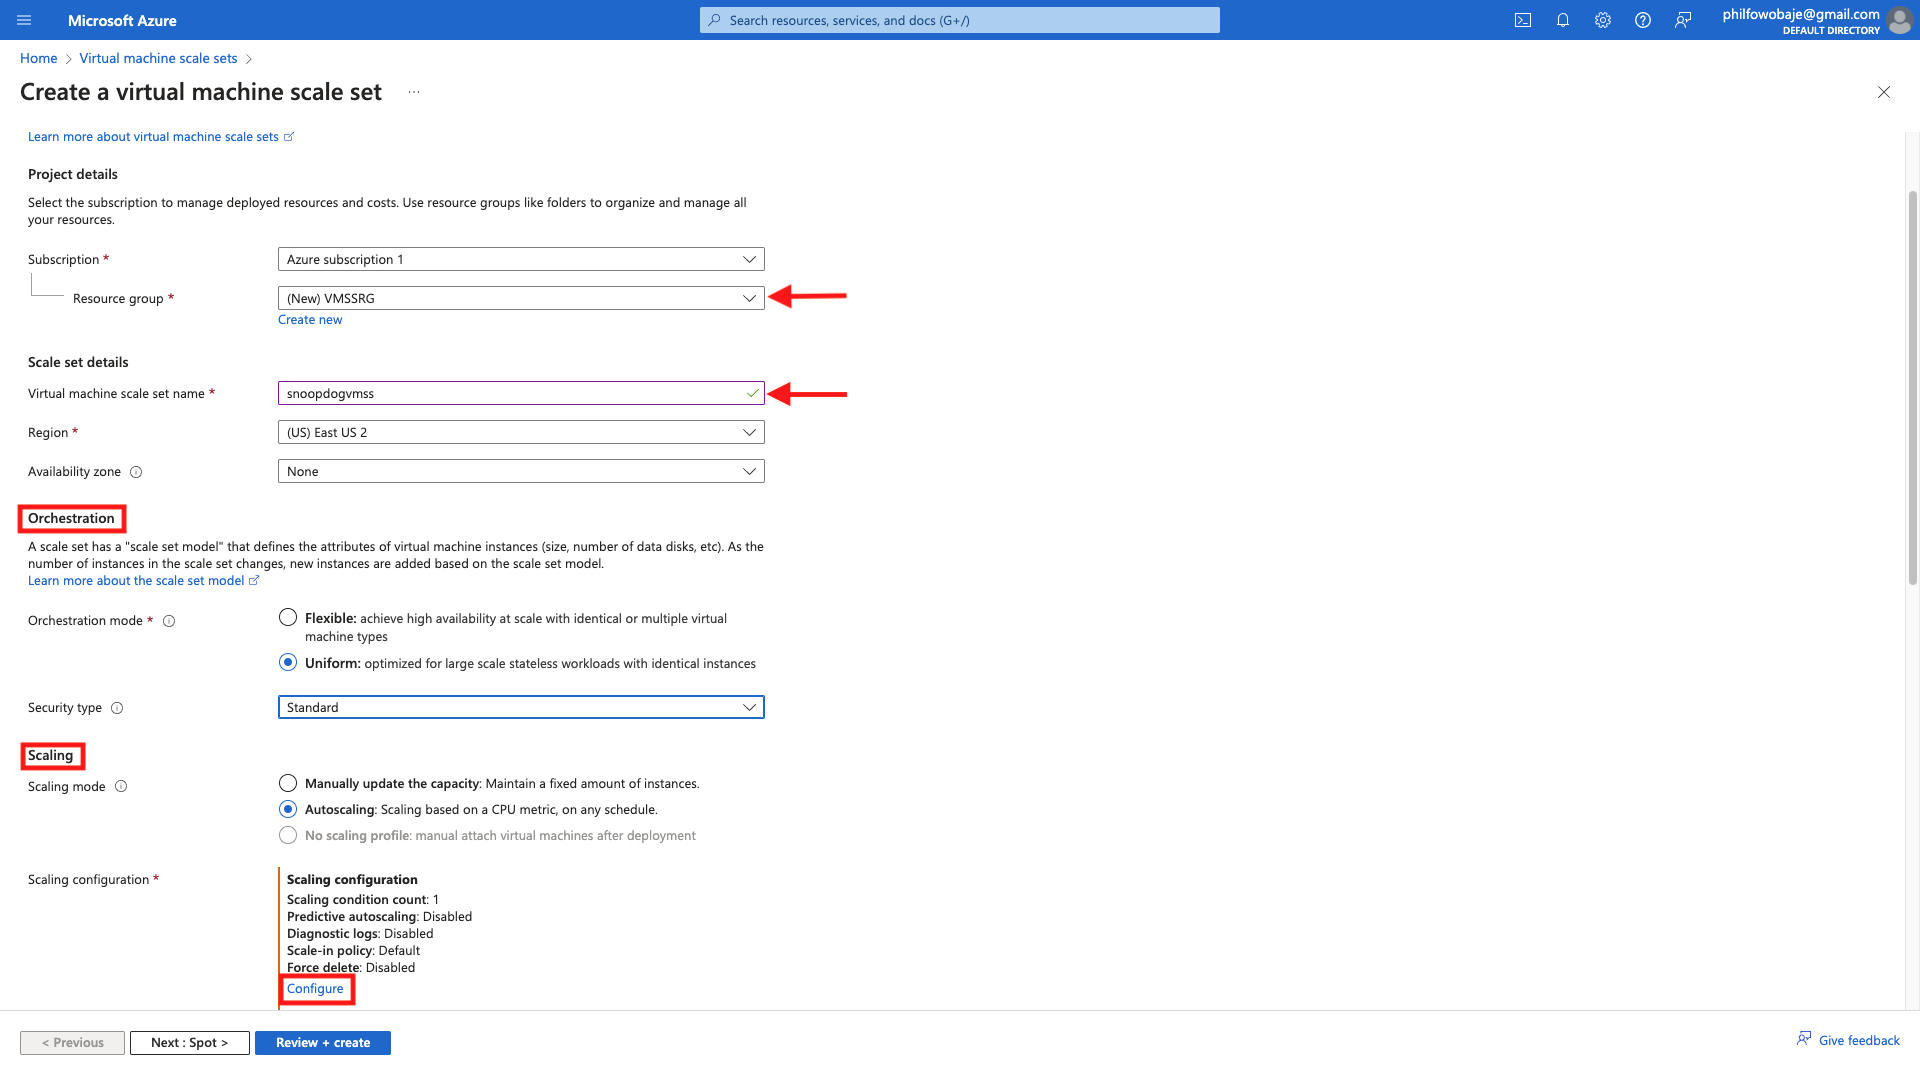Click the Availability zone info icon
Viewport: 1920px width, 1080px height.
[136, 472]
